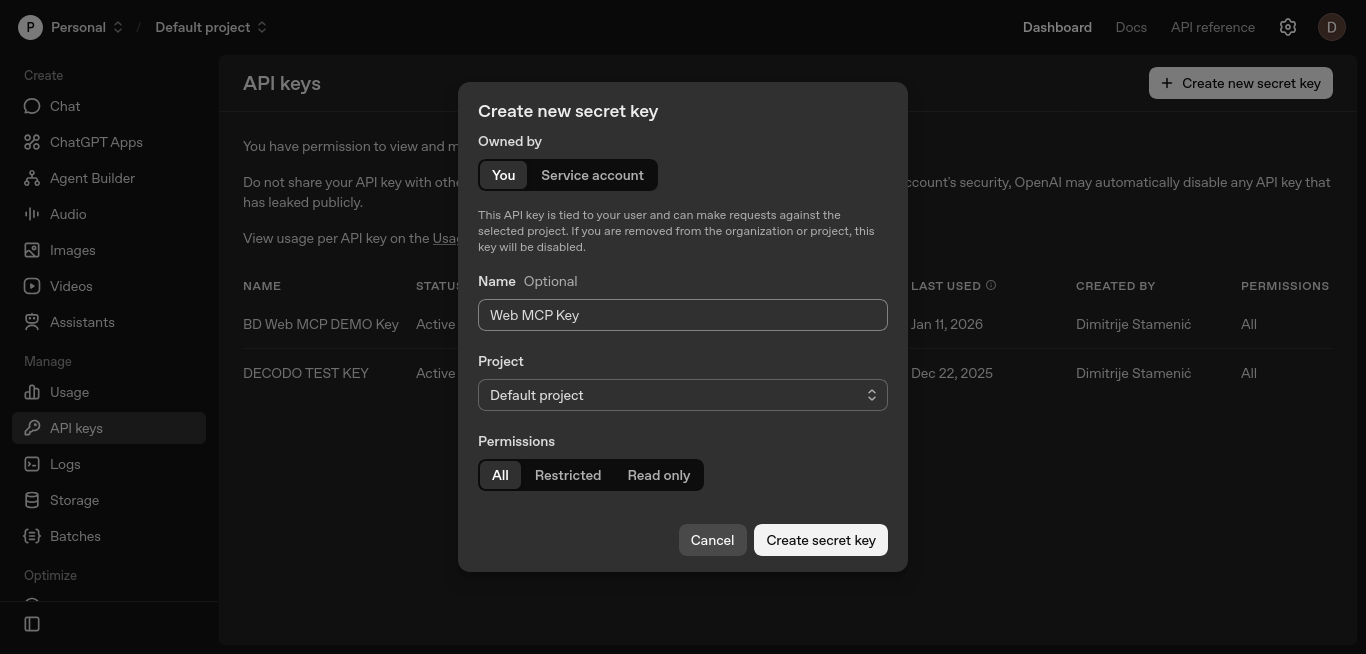Clear the Name input field
Image resolution: width=1366 pixels, height=654 pixels.
683,315
